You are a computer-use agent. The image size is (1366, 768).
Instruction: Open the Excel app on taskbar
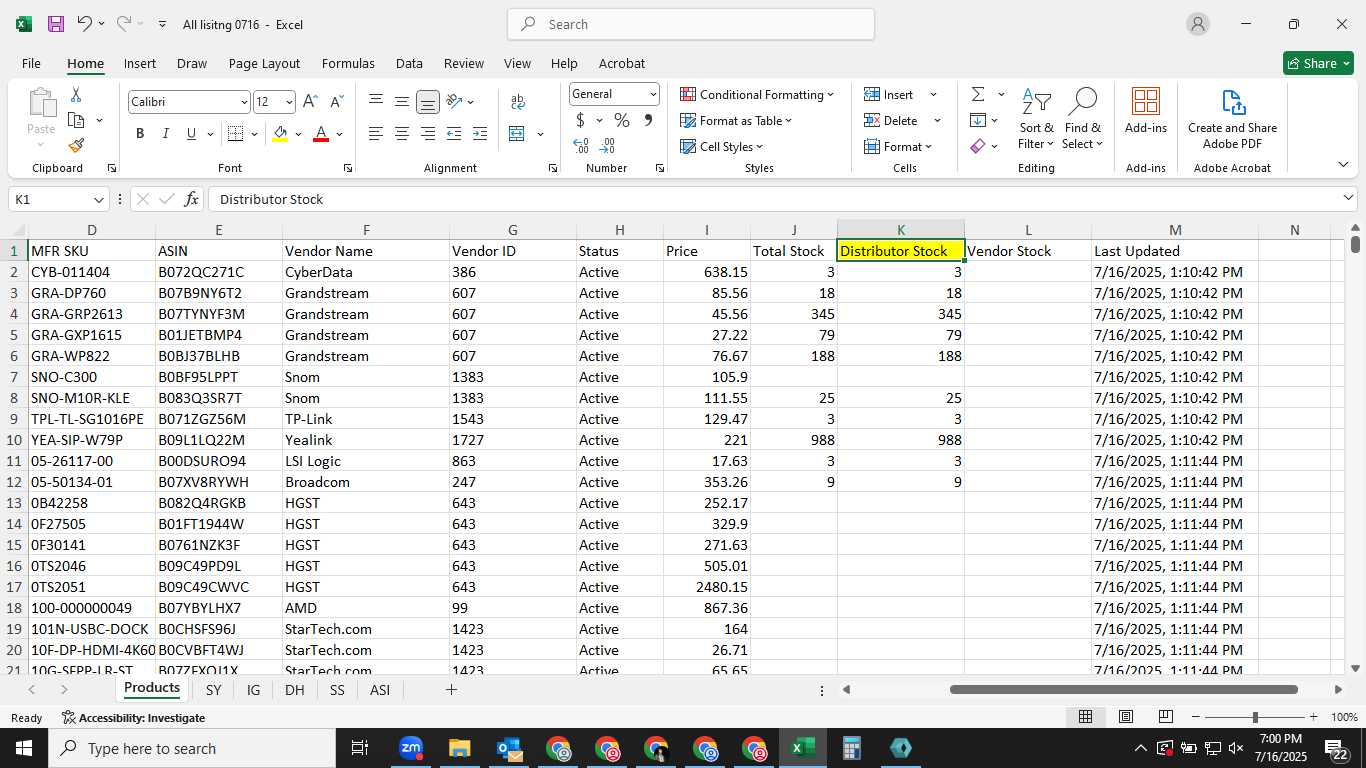(802, 748)
